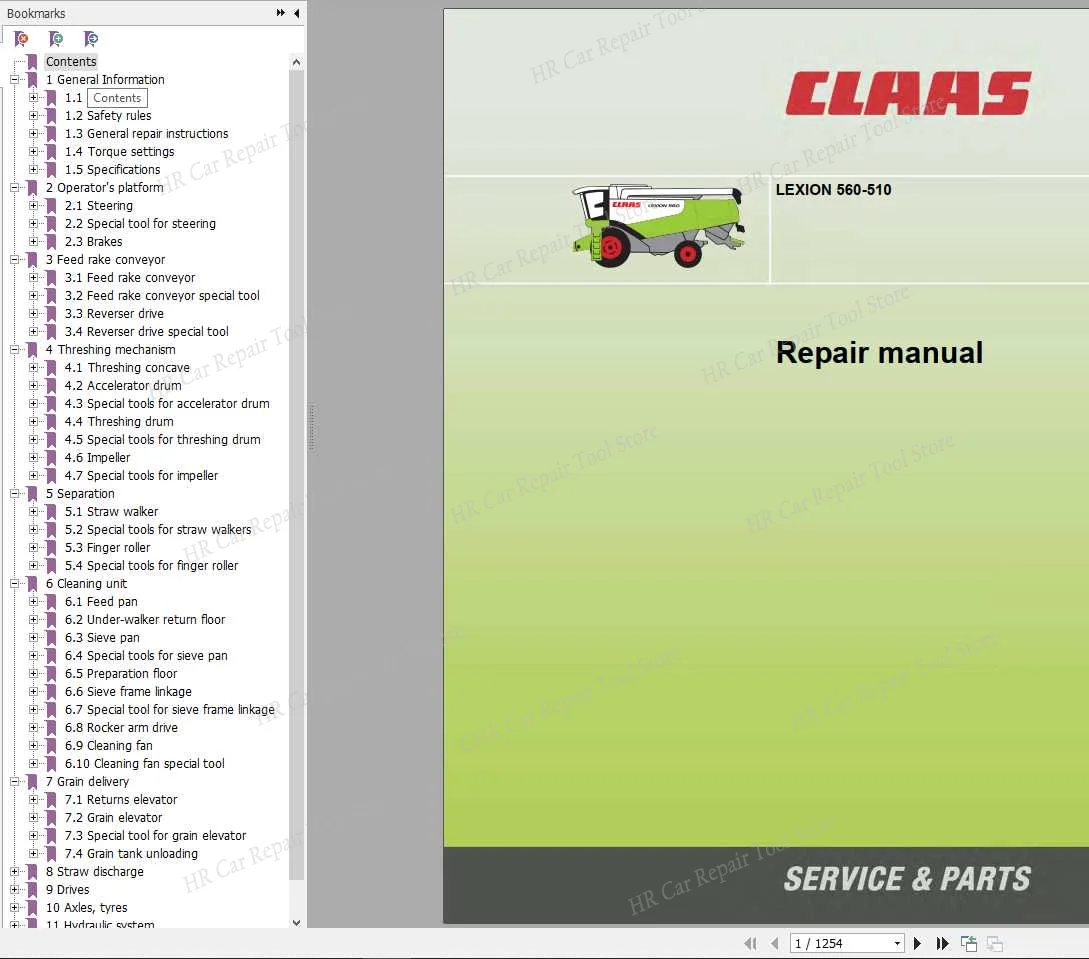Expand 9 Drives node
The width and height of the screenshot is (1089, 959).
(x=15, y=890)
